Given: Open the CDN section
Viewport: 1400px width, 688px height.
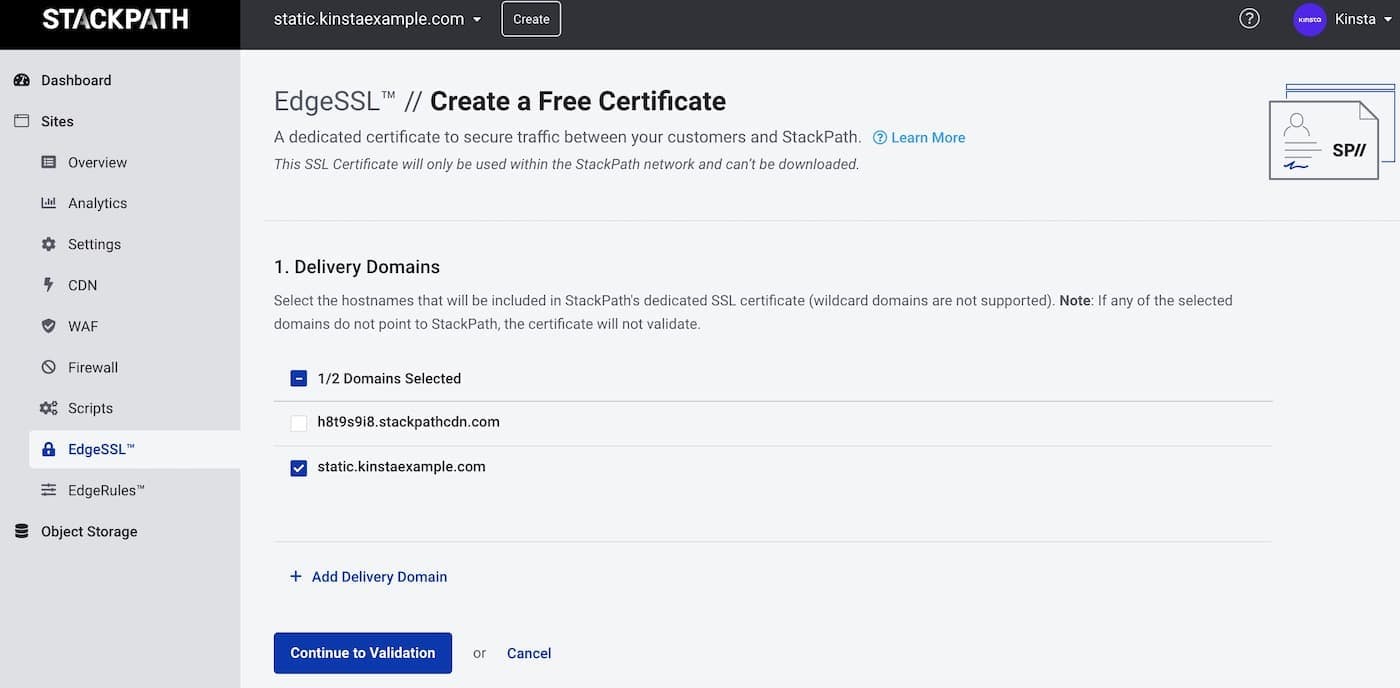Looking at the screenshot, I should [47, 284].
